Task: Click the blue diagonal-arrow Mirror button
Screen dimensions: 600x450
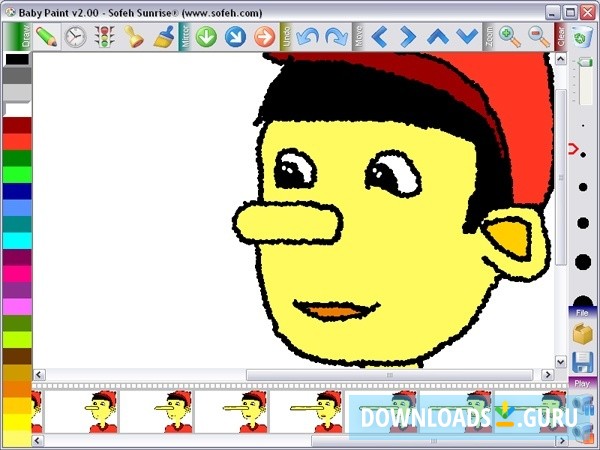Action: click(x=235, y=37)
